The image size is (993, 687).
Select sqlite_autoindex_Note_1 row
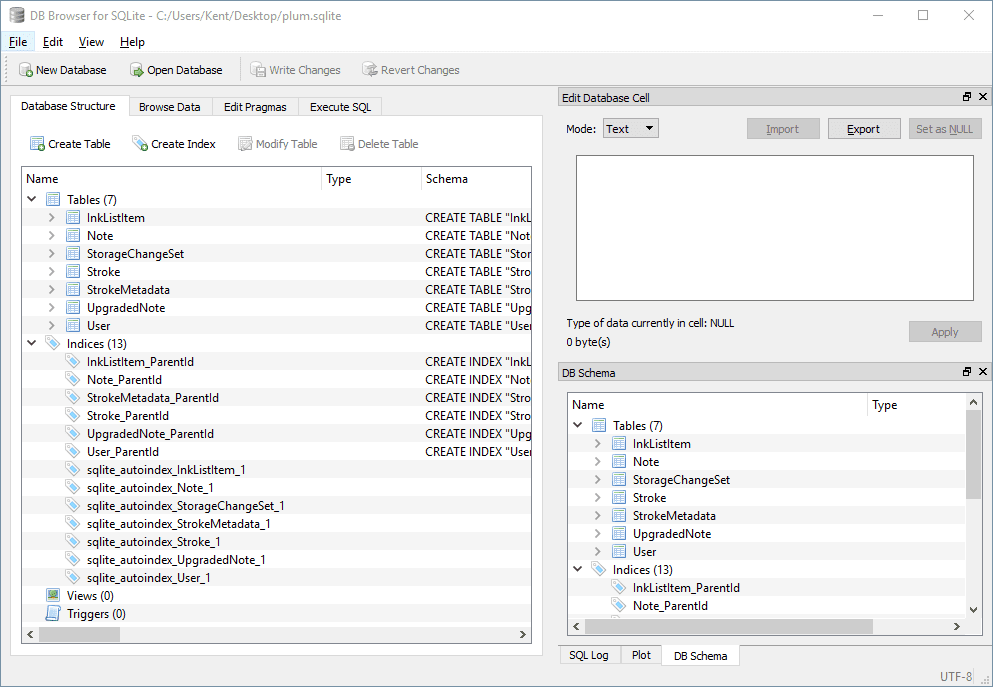(276, 488)
